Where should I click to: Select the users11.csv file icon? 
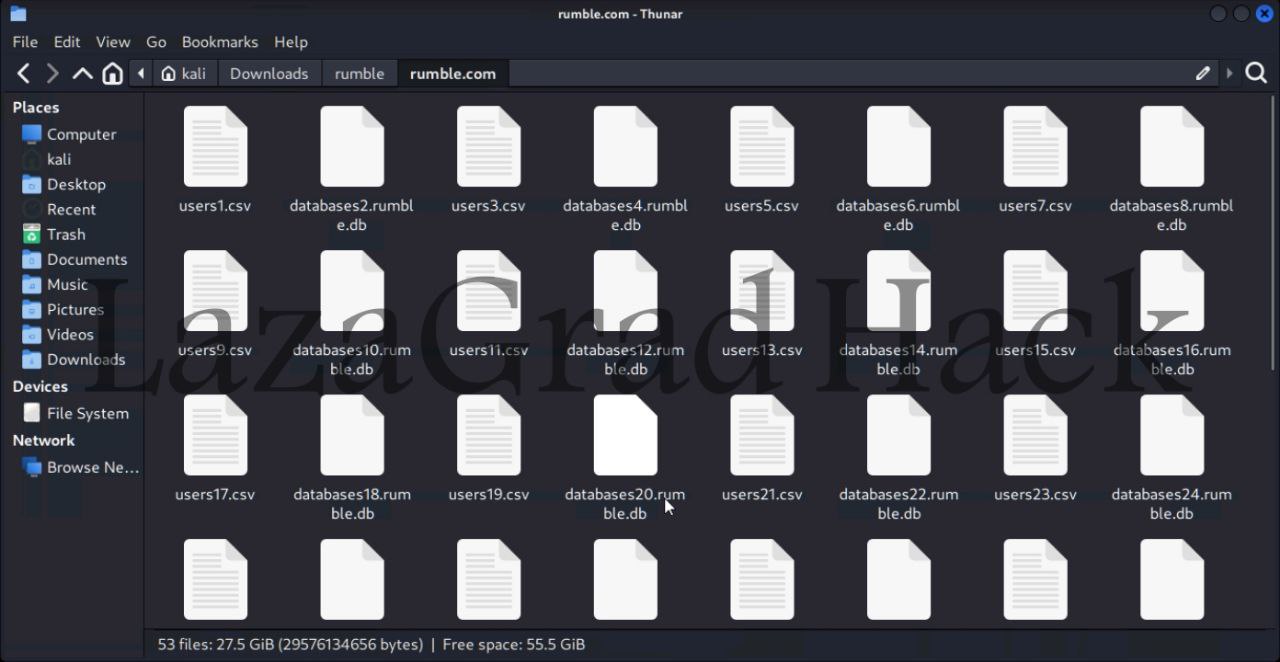coord(488,291)
